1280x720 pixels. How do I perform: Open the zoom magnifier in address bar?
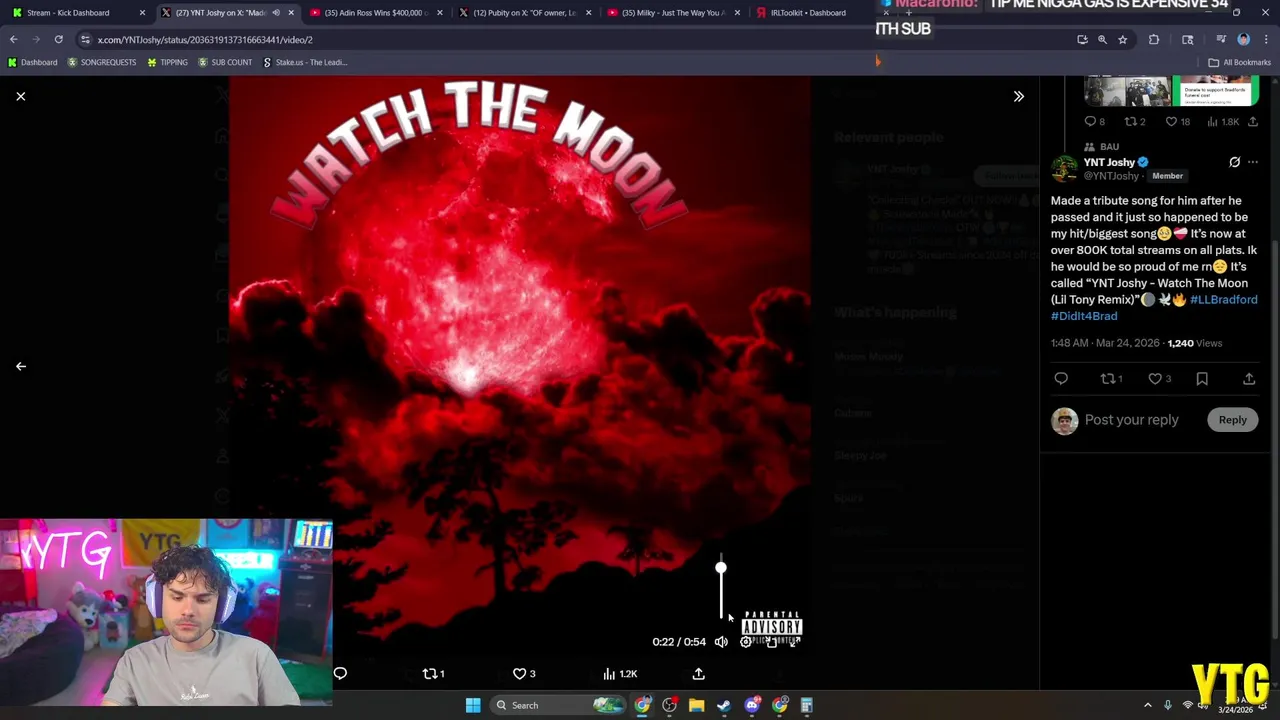[x=1102, y=39]
